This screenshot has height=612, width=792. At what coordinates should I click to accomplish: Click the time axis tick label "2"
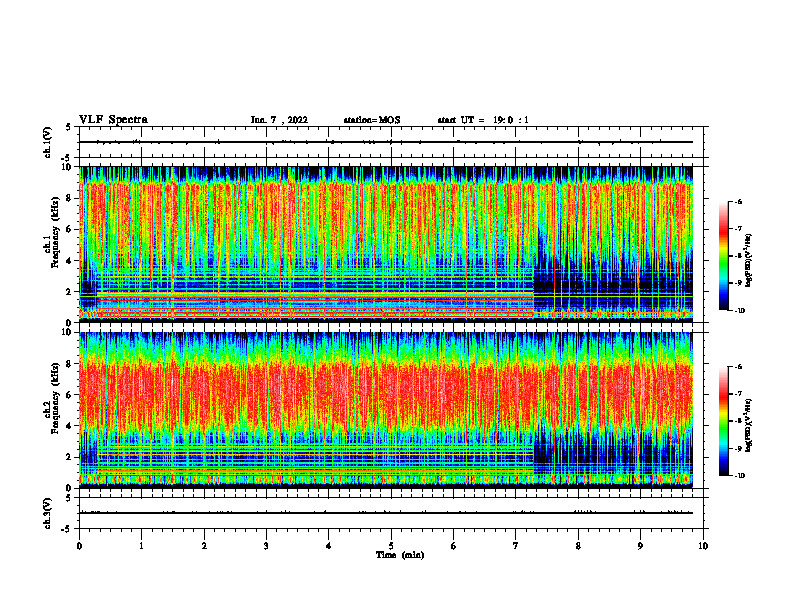tap(204, 546)
